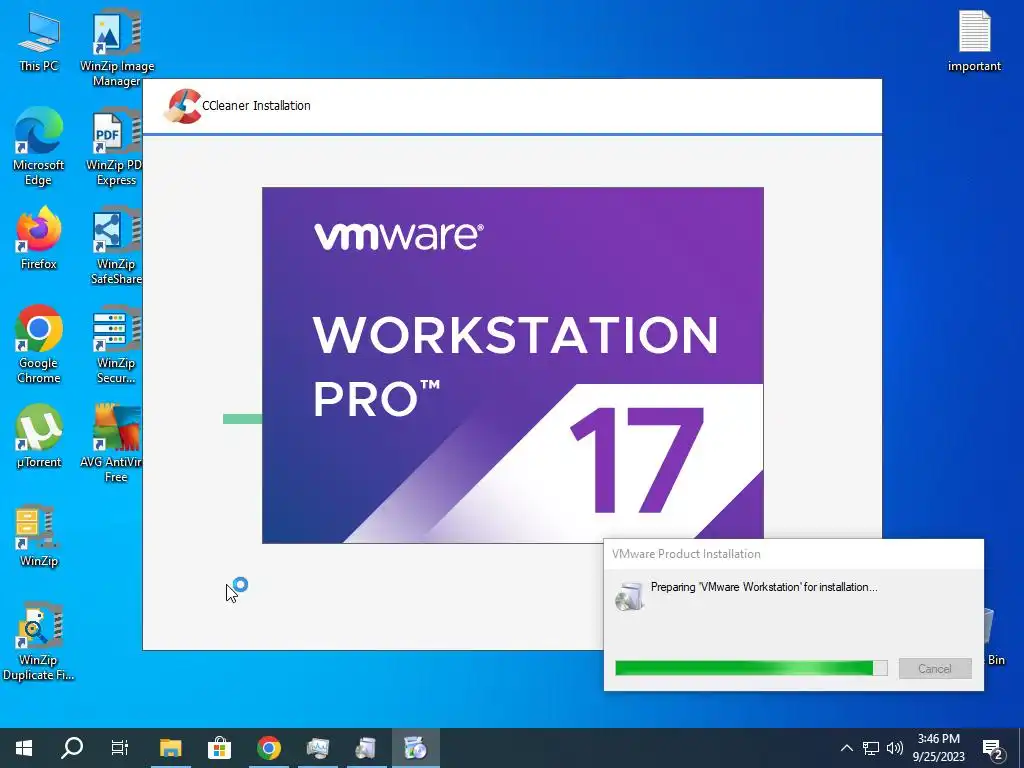1024x768 pixels.
Task: Switch to Chrome on the taskbar
Action: pyautogui.click(x=268, y=748)
